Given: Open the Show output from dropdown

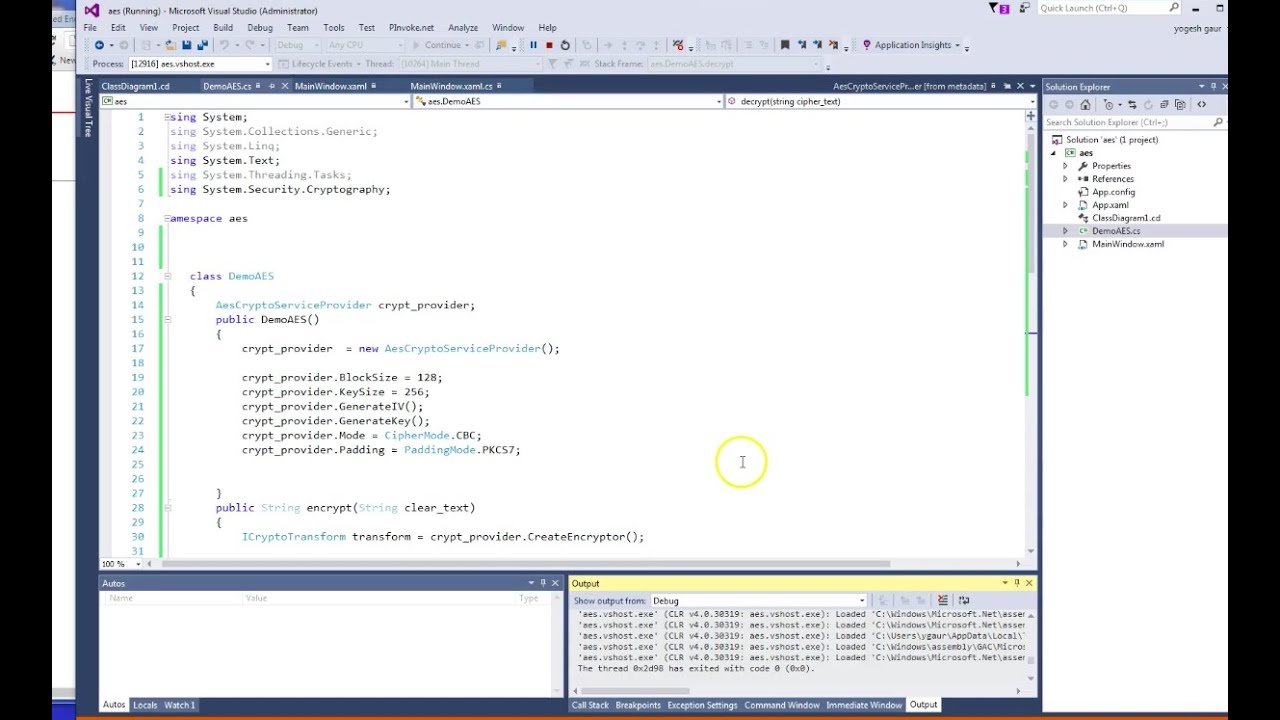Looking at the screenshot, I should coord(759,601).
